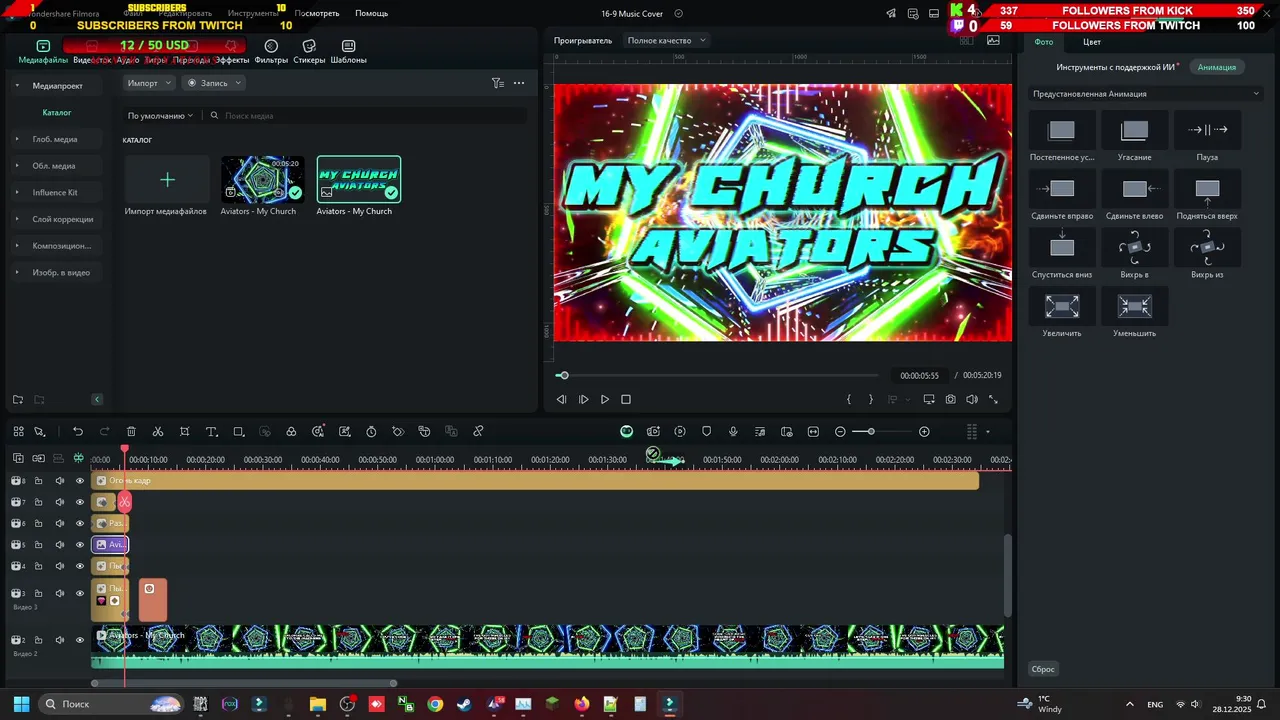1280x720 pixels.
Task: Mute Video 3 track speaker icon
Action: (x=59, y=593)
